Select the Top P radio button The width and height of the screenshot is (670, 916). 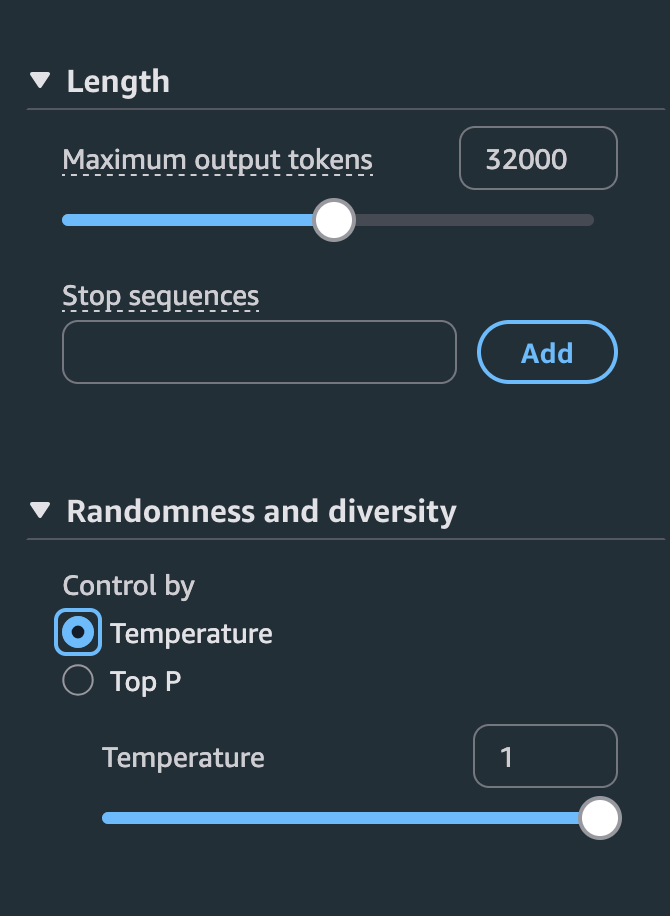click(78, 681)
